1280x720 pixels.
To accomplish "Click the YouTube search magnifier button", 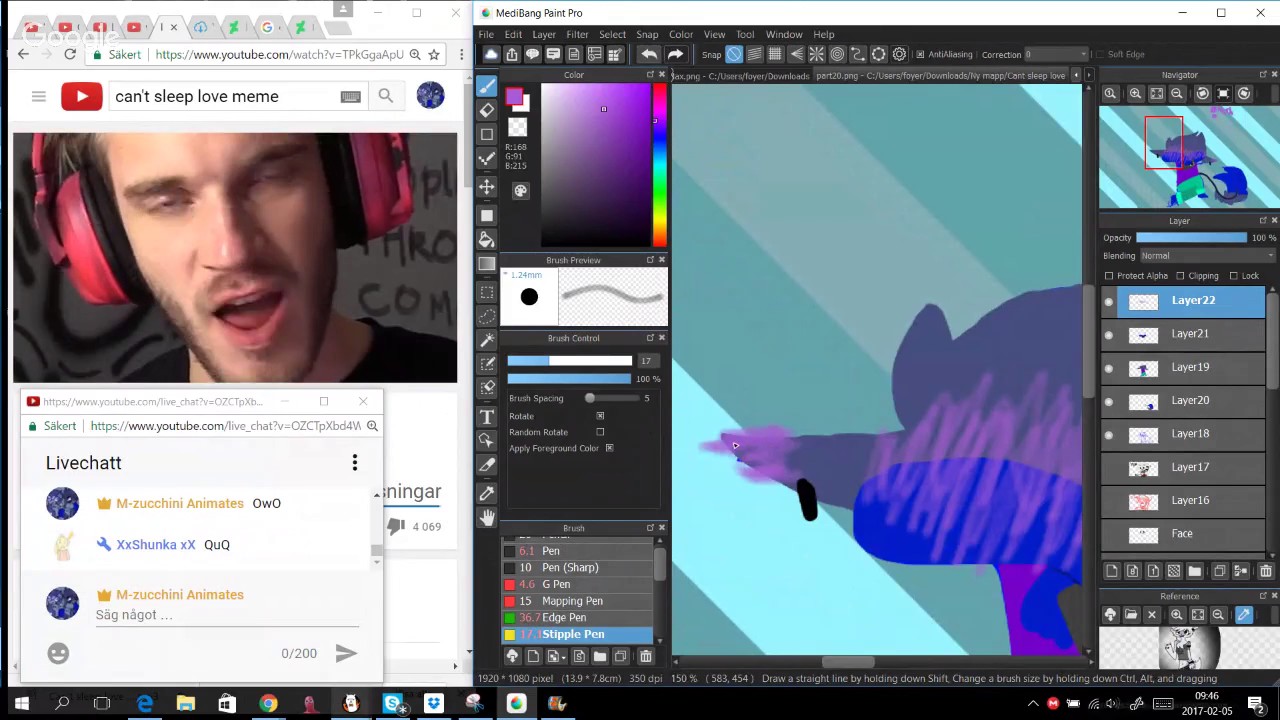I will point(385,96).
